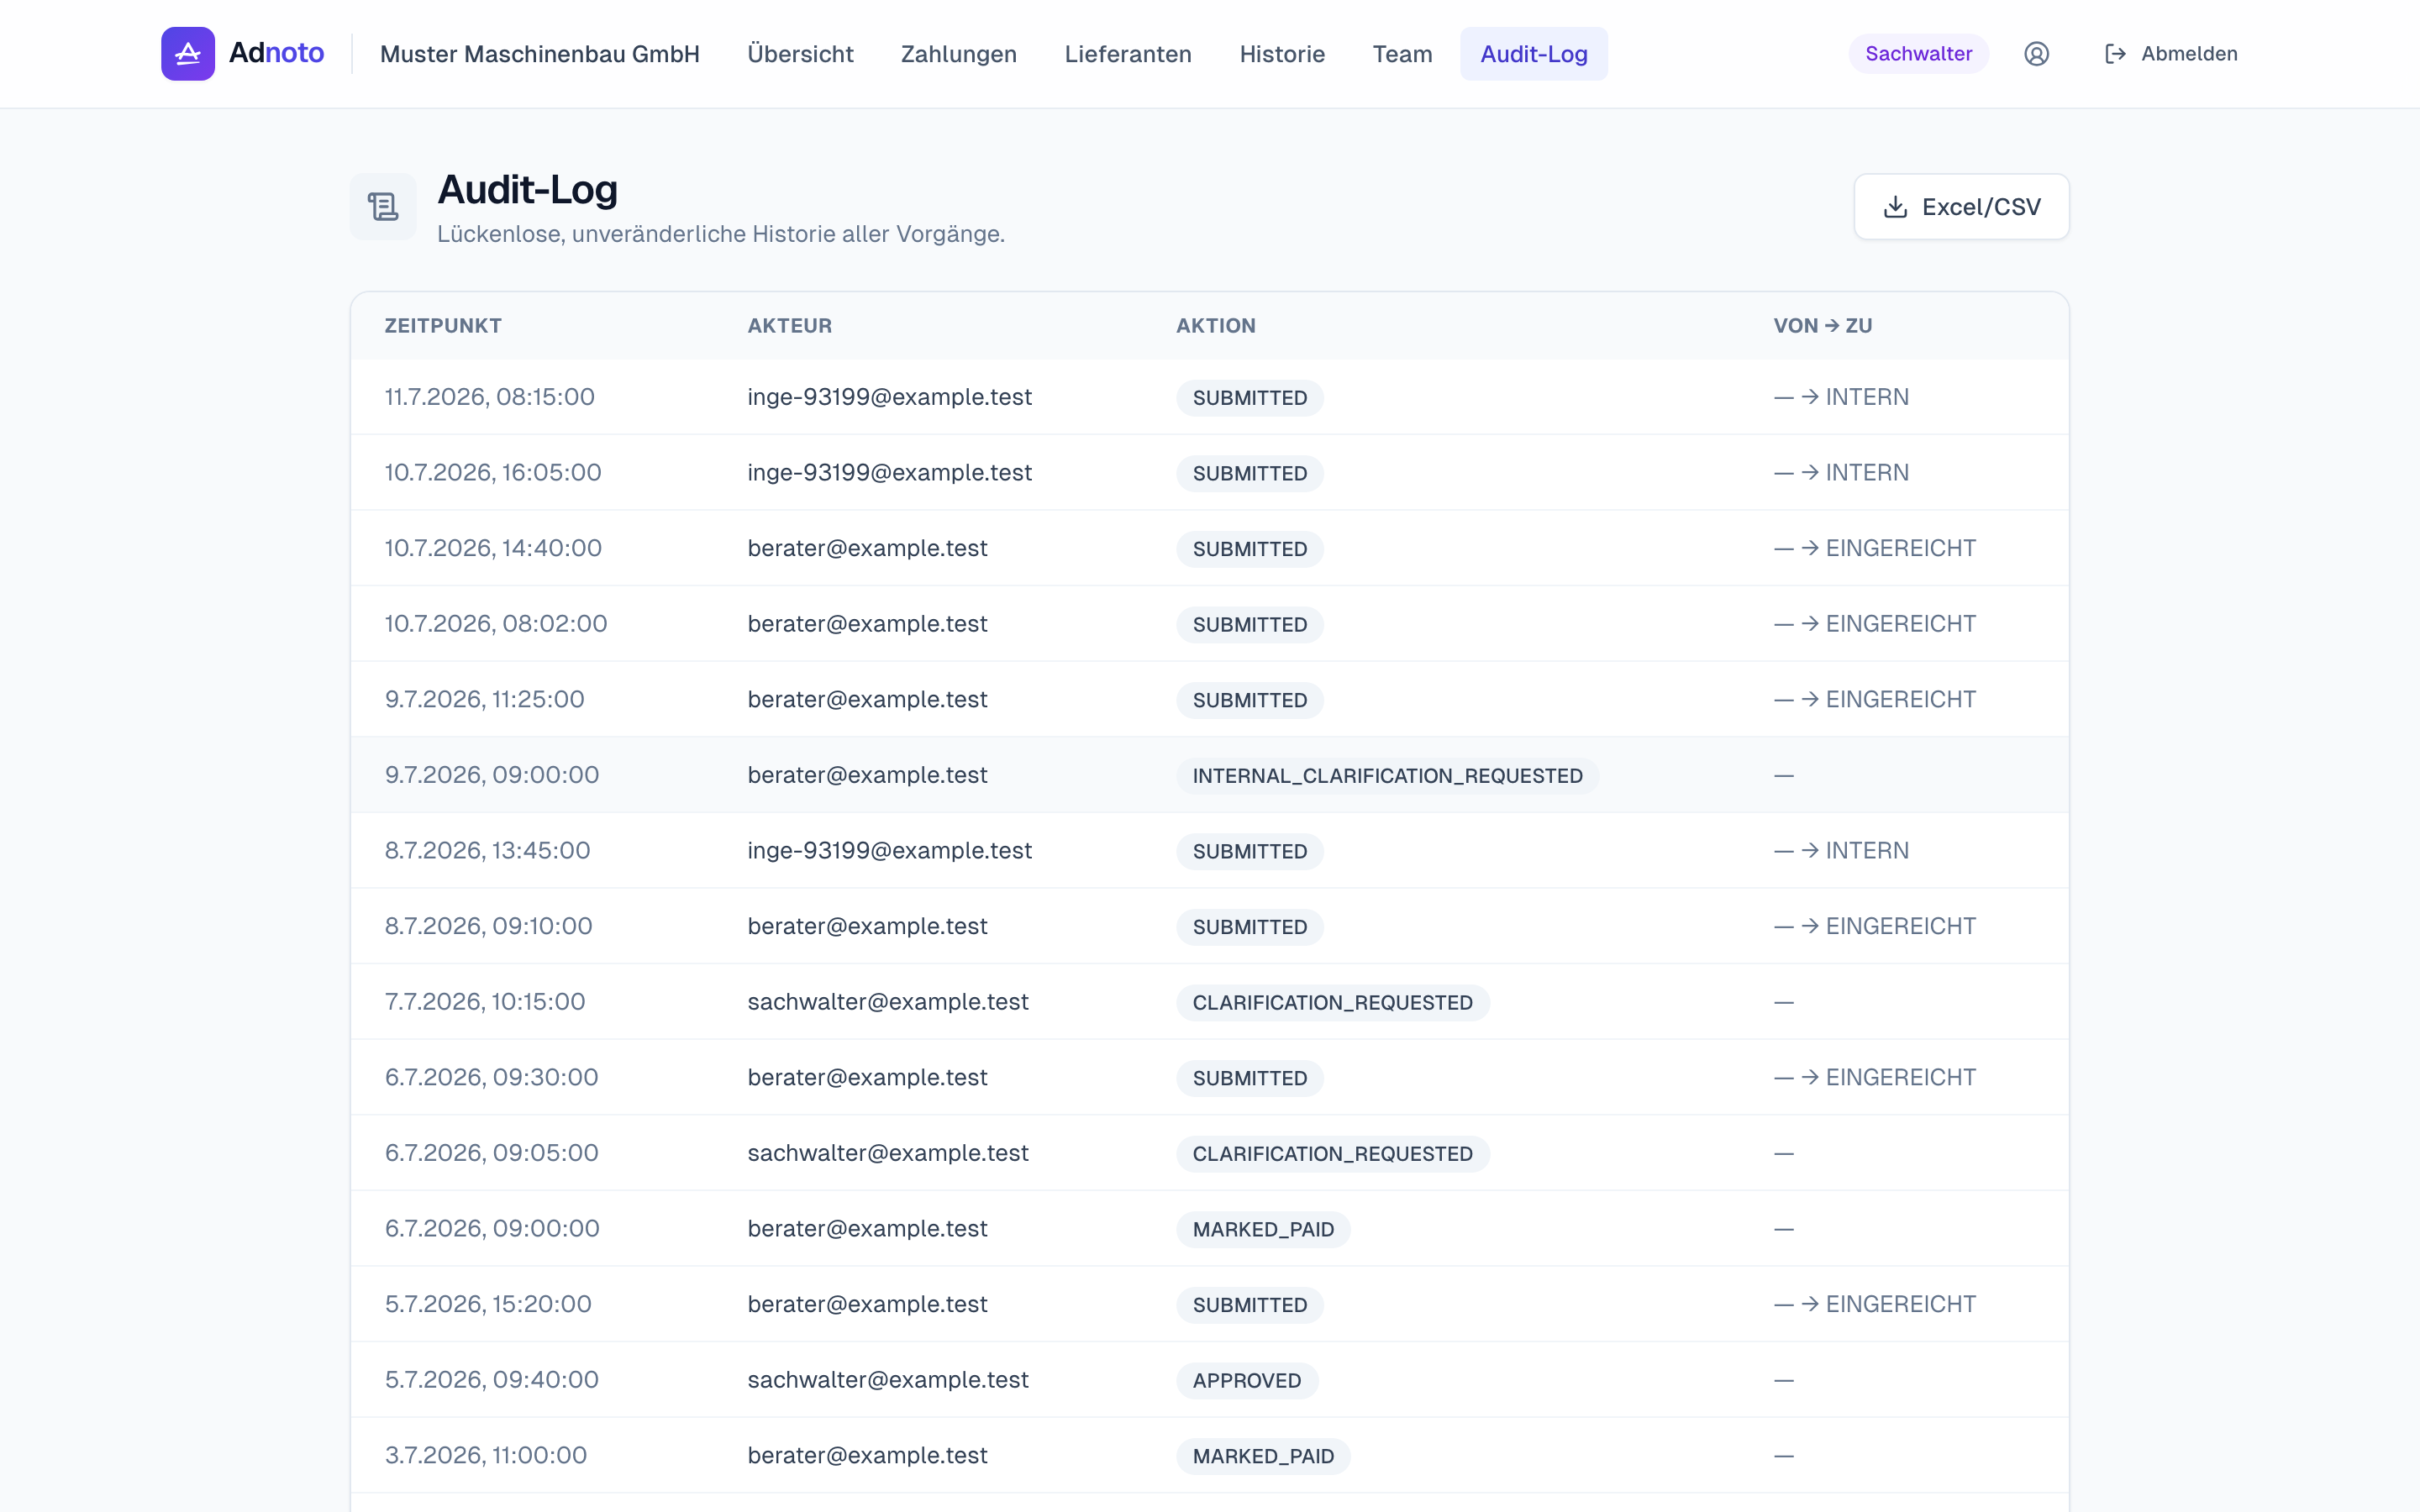Click SUBMITTED badge in the 11.7.2026 row
Image resolution: width=2420 pixels, height=1512 pixels.
click(x=1250, y=398)
